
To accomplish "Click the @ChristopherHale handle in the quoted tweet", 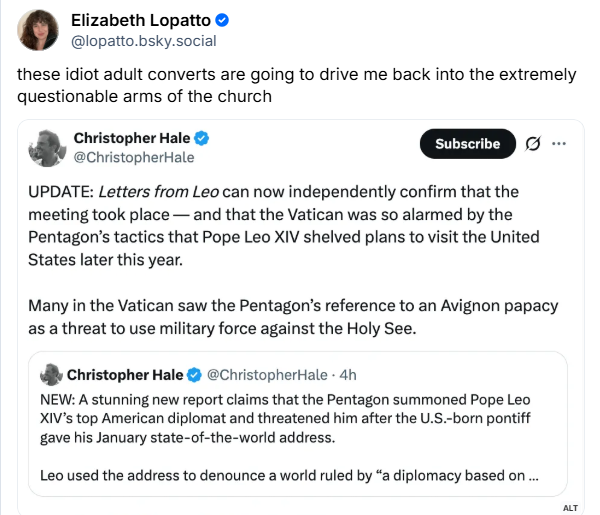I will tap(267, 375).
